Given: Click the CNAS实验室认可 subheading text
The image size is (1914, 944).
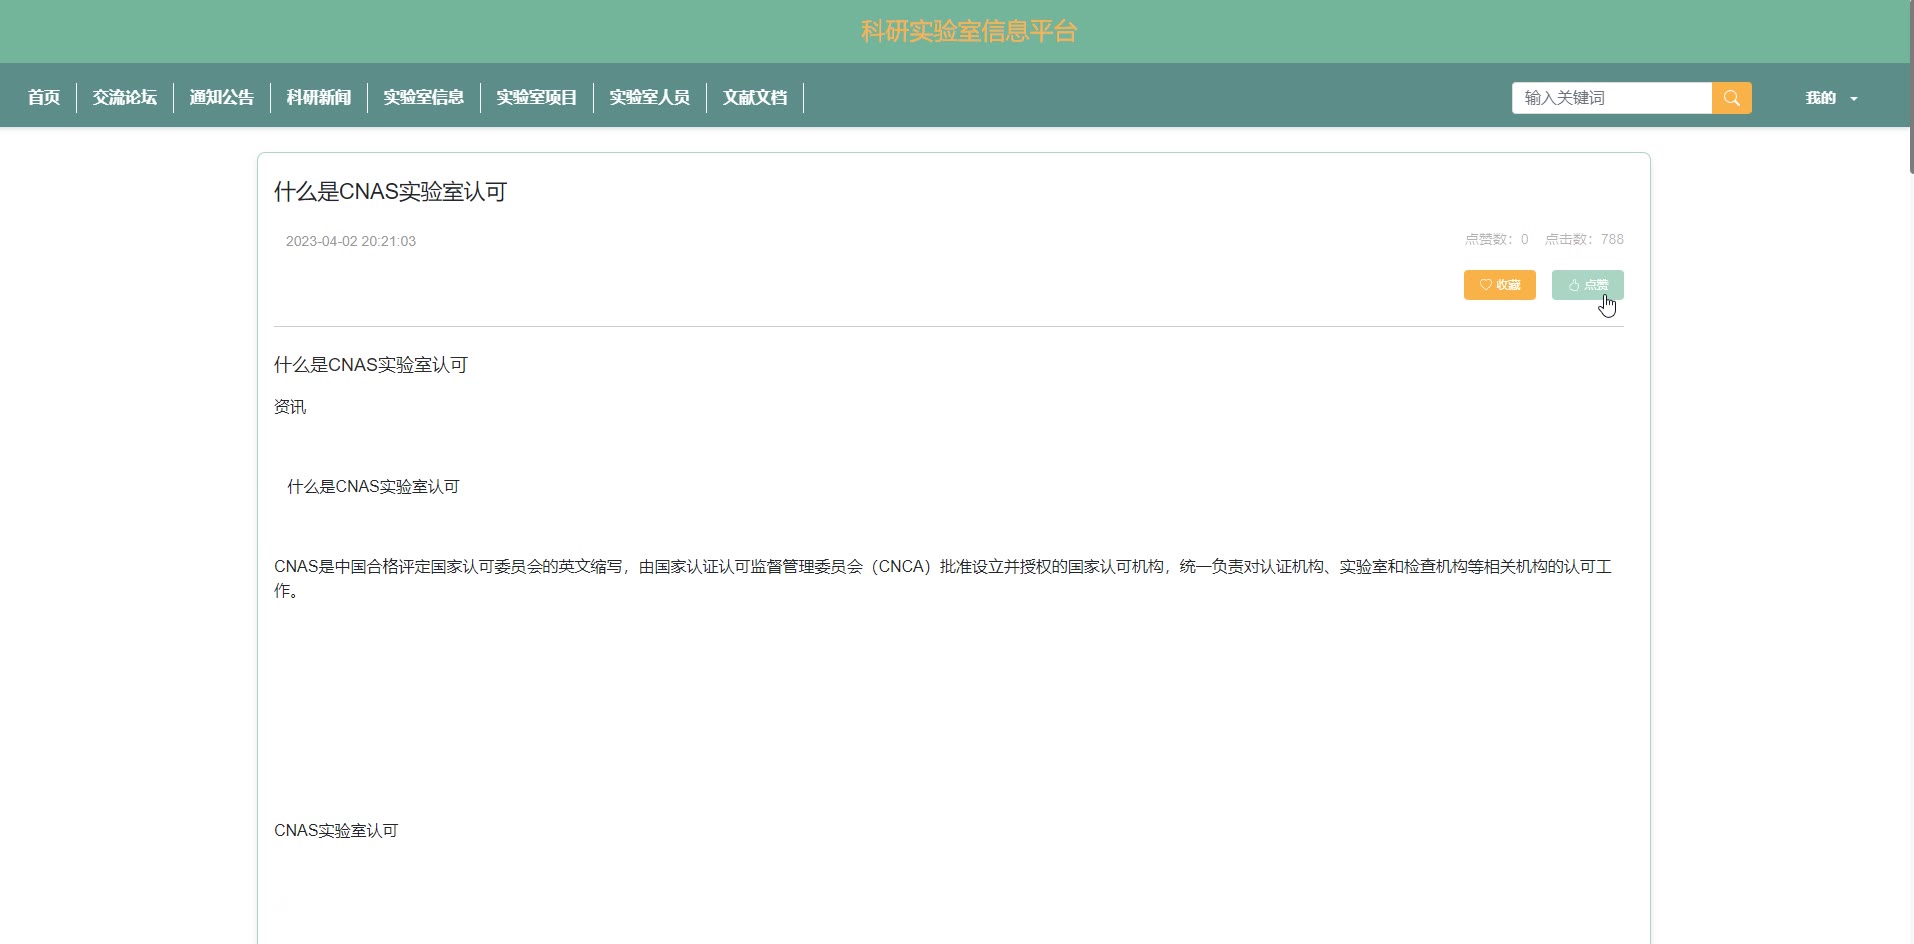Looking at the screenshot, I should click(336, 831).
